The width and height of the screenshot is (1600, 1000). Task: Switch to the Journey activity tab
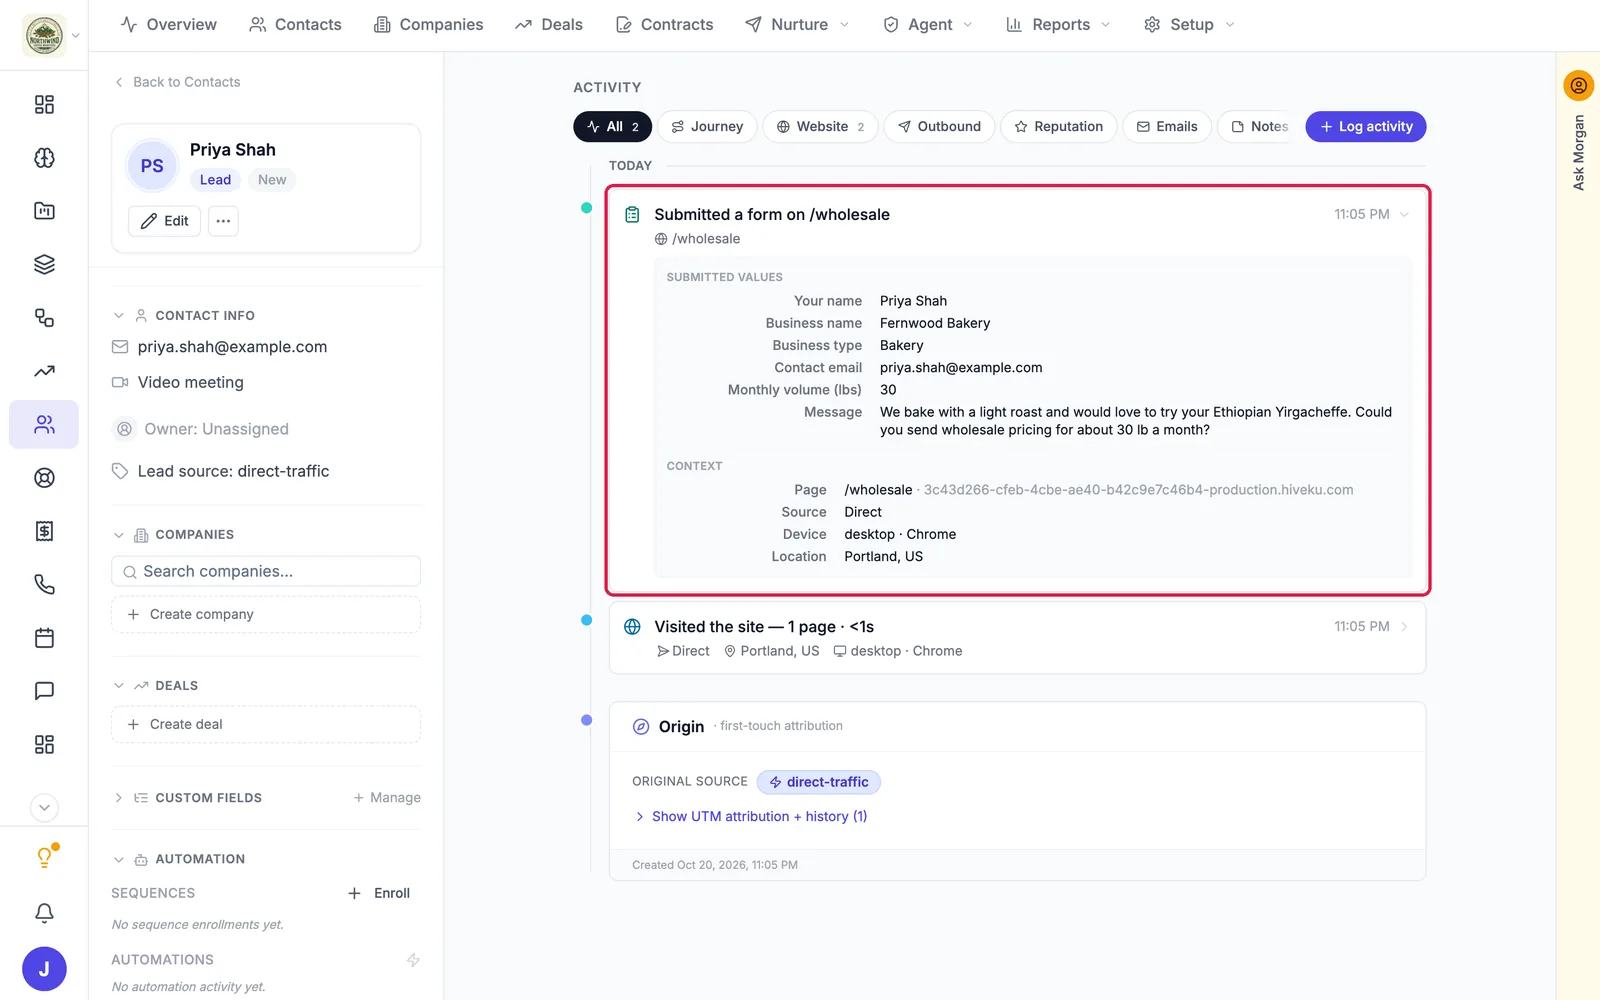pyautogui.click(x=707, y=127)
